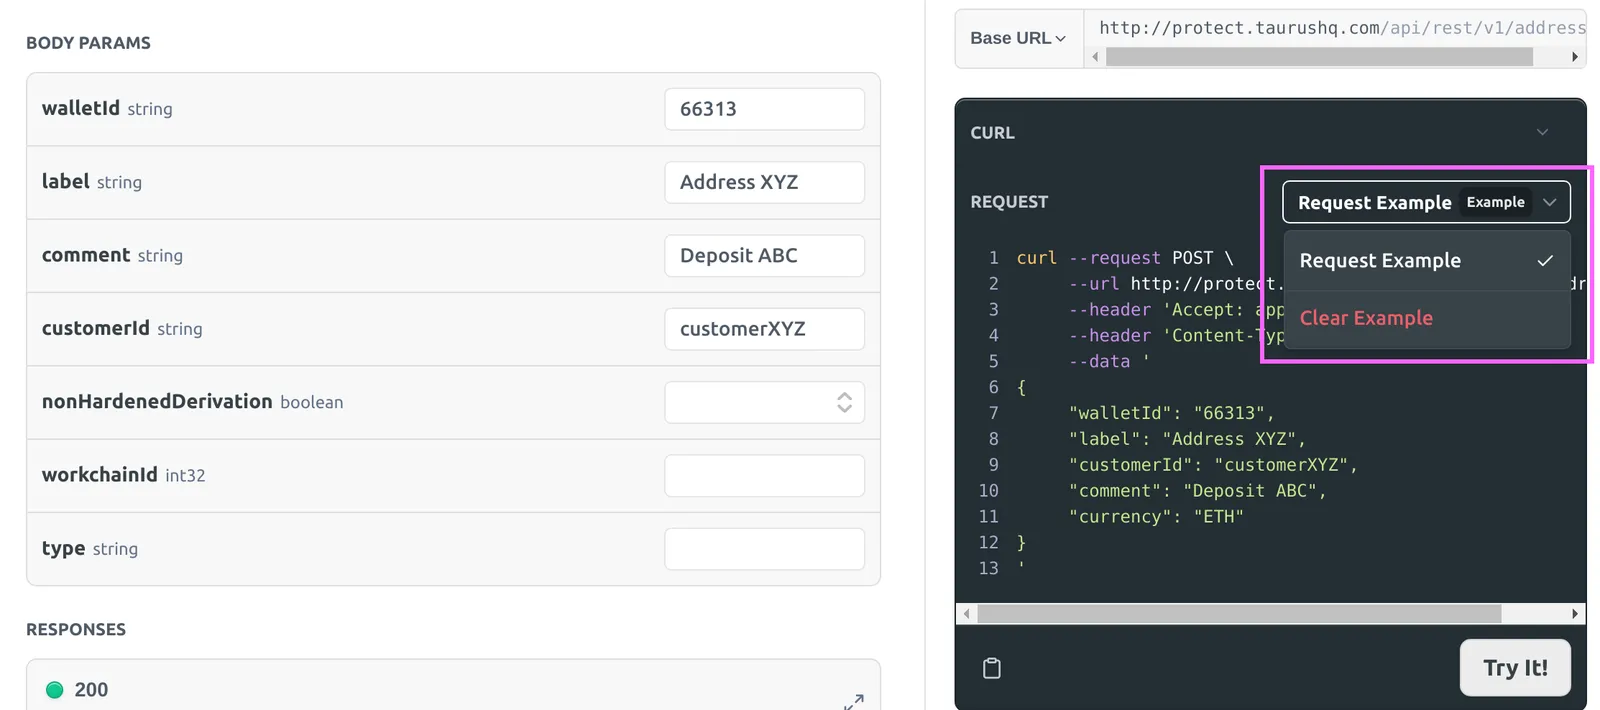Click code line "walletId": "66313"
This screenshot has width=1600, height=710.
[x=1171, y=413]
